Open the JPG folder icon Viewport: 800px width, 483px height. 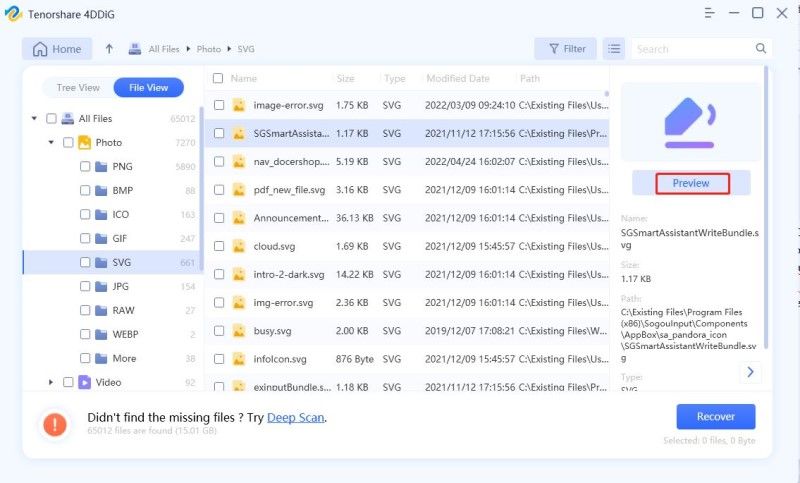coord(101,286)
